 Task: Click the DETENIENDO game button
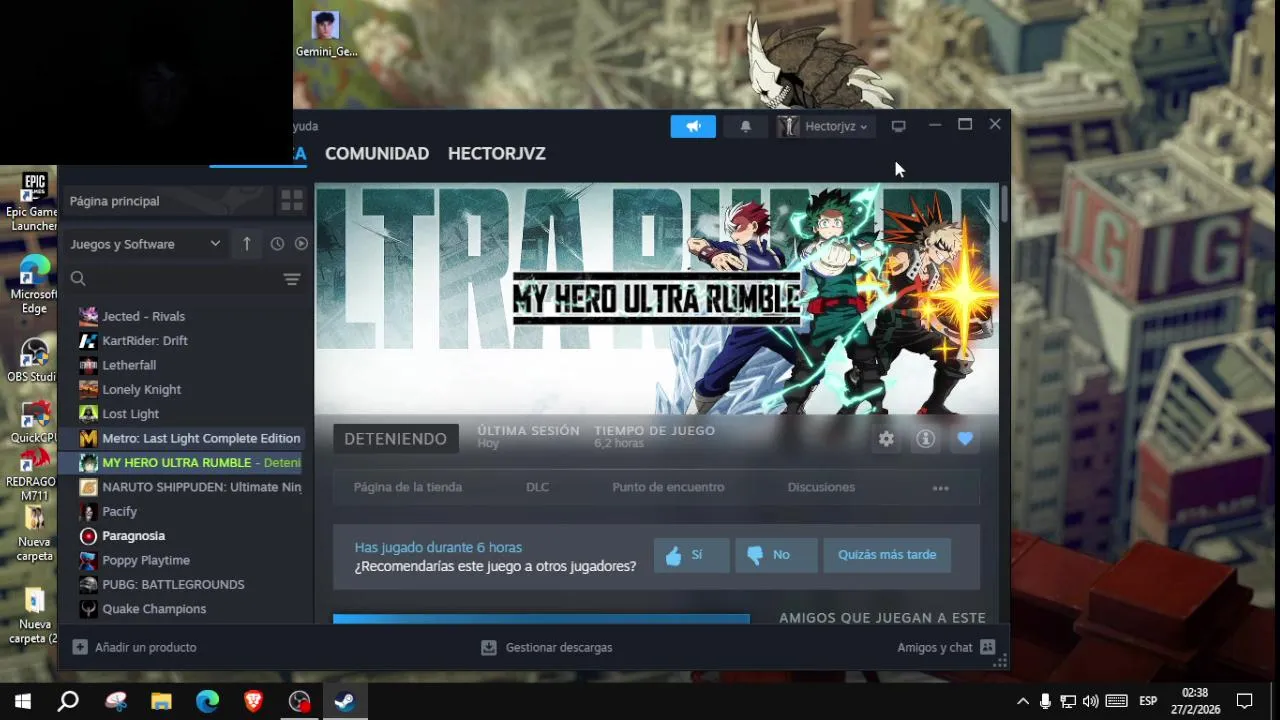pos(396,439)
